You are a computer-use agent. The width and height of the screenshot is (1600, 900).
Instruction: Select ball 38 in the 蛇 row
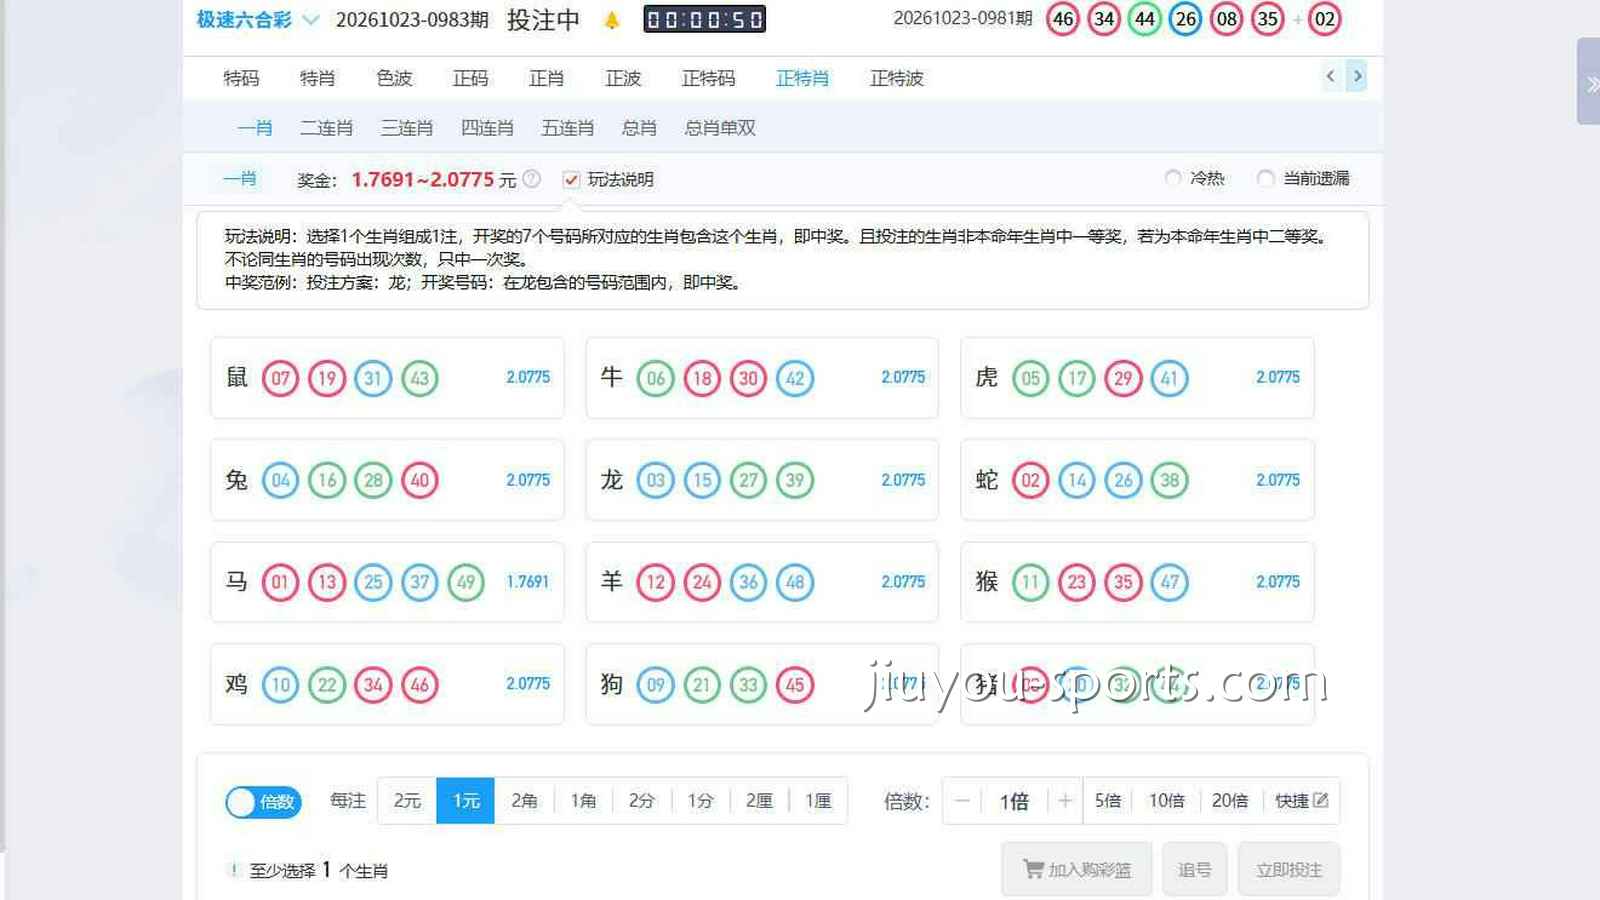pos(1170,480)
